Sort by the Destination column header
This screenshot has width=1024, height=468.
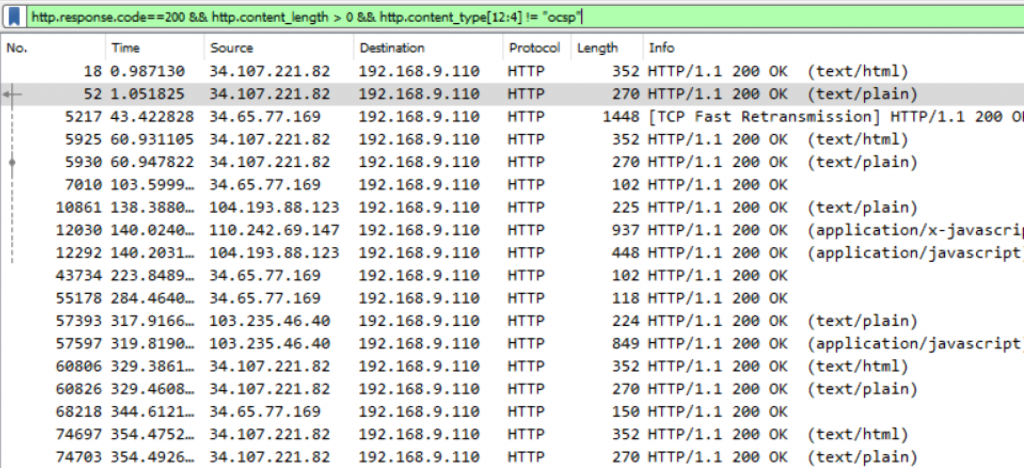point(428,48)
